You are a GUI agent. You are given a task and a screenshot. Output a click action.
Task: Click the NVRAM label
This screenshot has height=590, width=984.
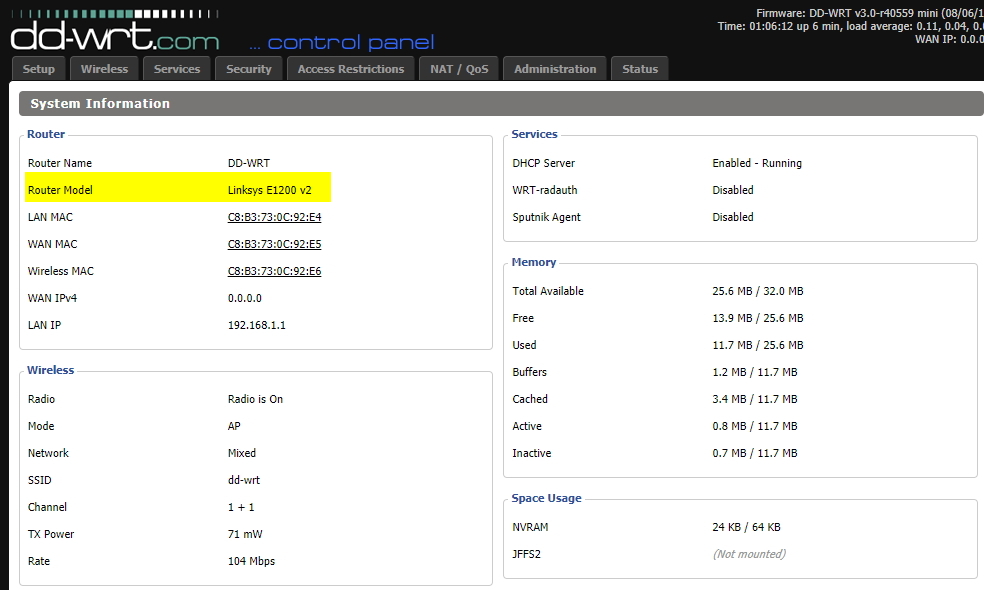[x=530, y=527]
